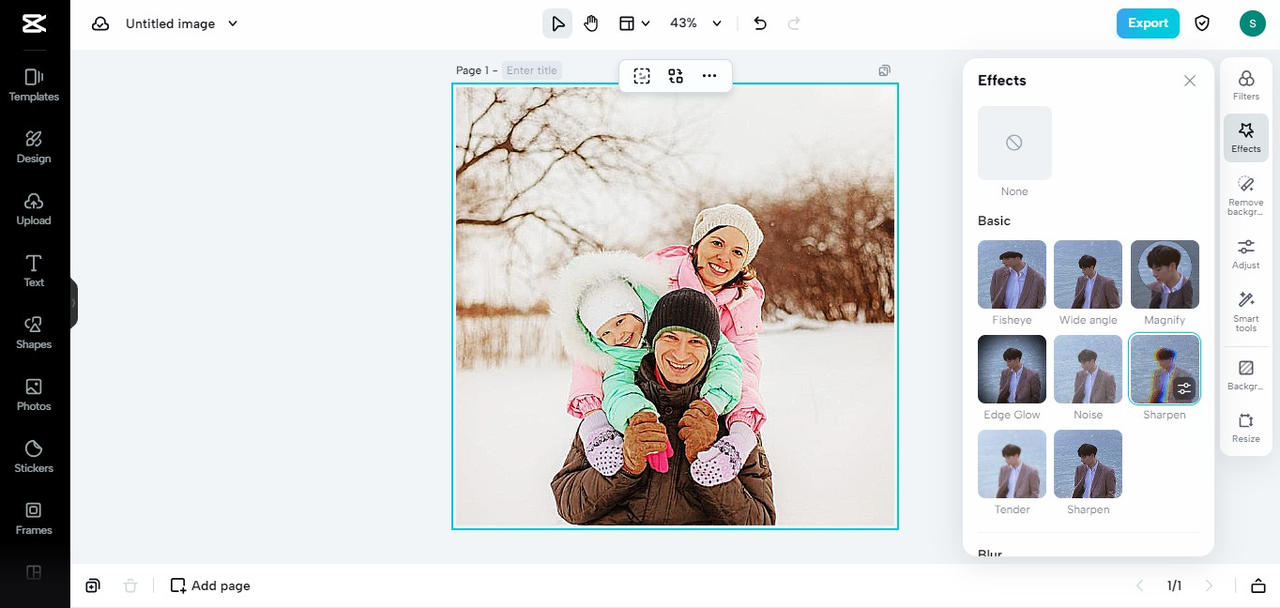Expand the Untitled image title dropdown

(233, 23)
